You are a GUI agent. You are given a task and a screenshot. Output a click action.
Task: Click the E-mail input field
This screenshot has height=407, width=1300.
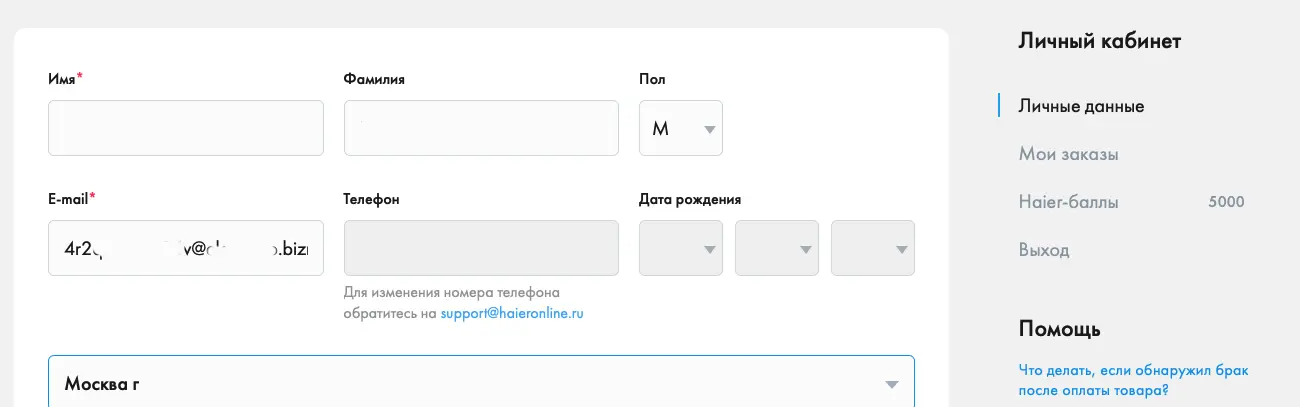click(186, 248)
